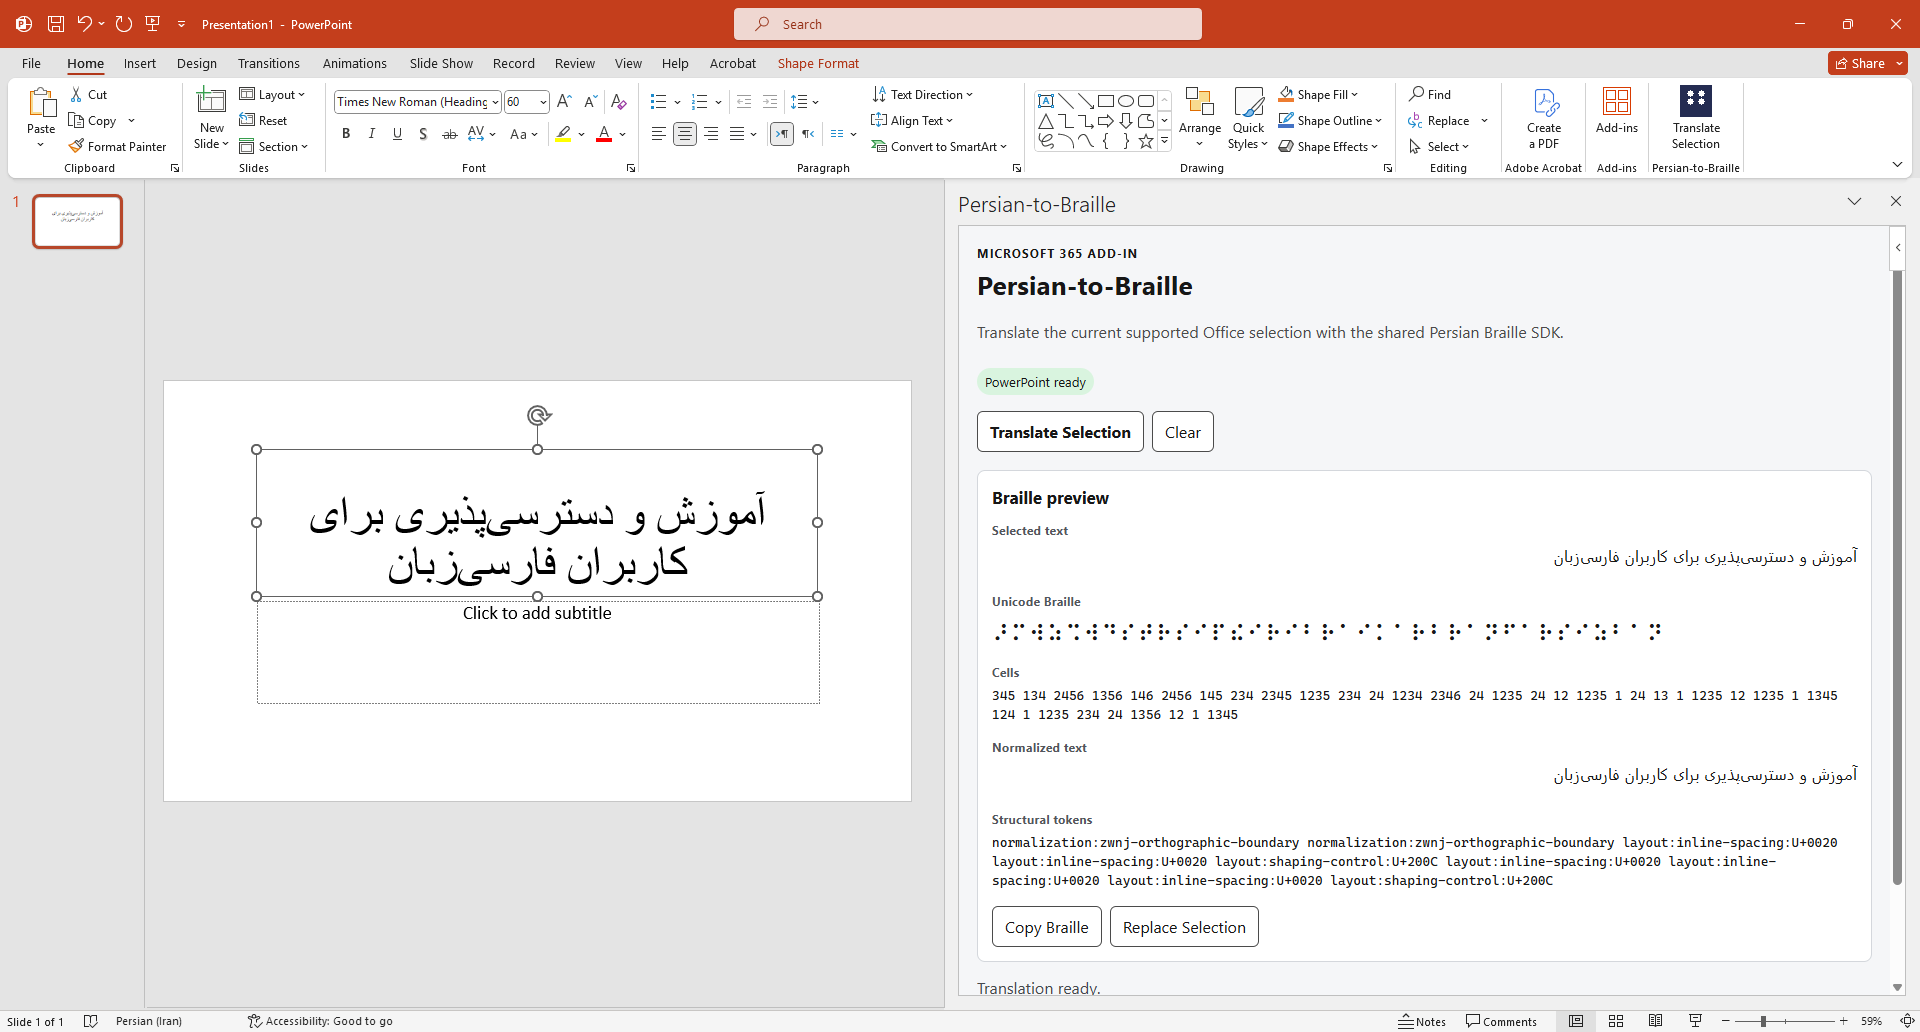Increase list indent level
Screen dimensions: 1920x1032
pyautogui.click(x=770, y=101)
